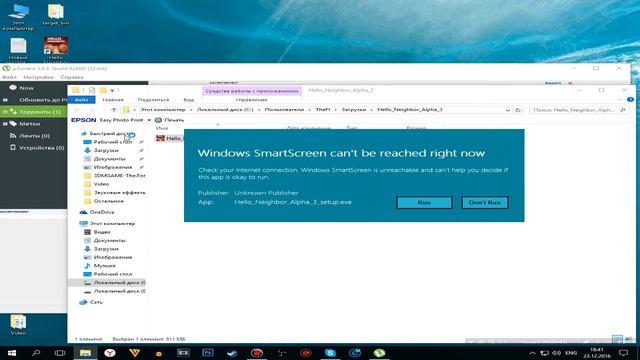The width and height of the screenshot is (640, 360).
Task: Switch to details view icon in Explorer status bar
Action: point(617,339)
